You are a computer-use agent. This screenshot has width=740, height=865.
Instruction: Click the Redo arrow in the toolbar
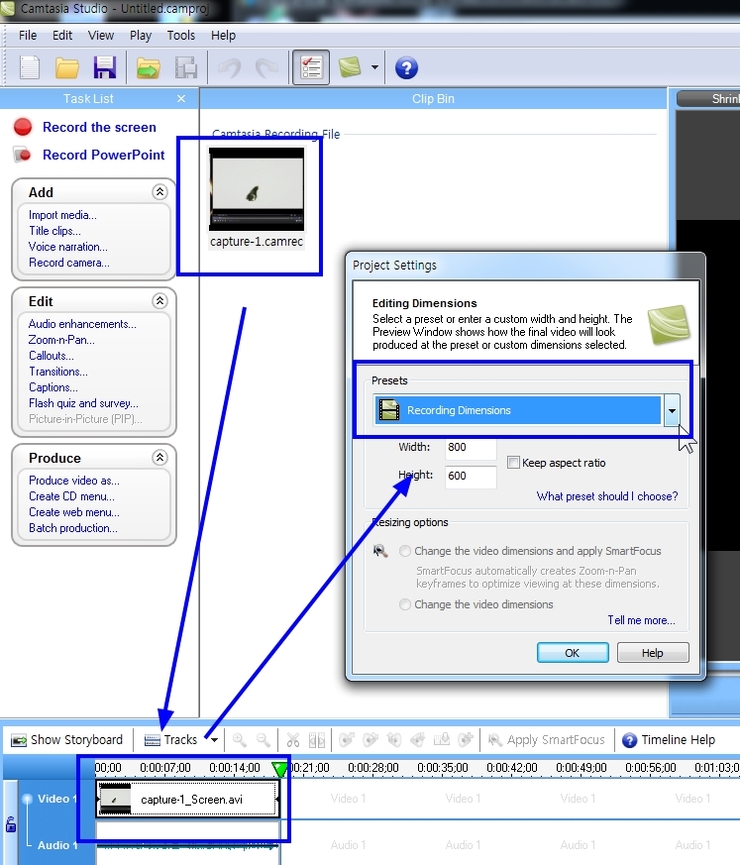tap(267, 68)
